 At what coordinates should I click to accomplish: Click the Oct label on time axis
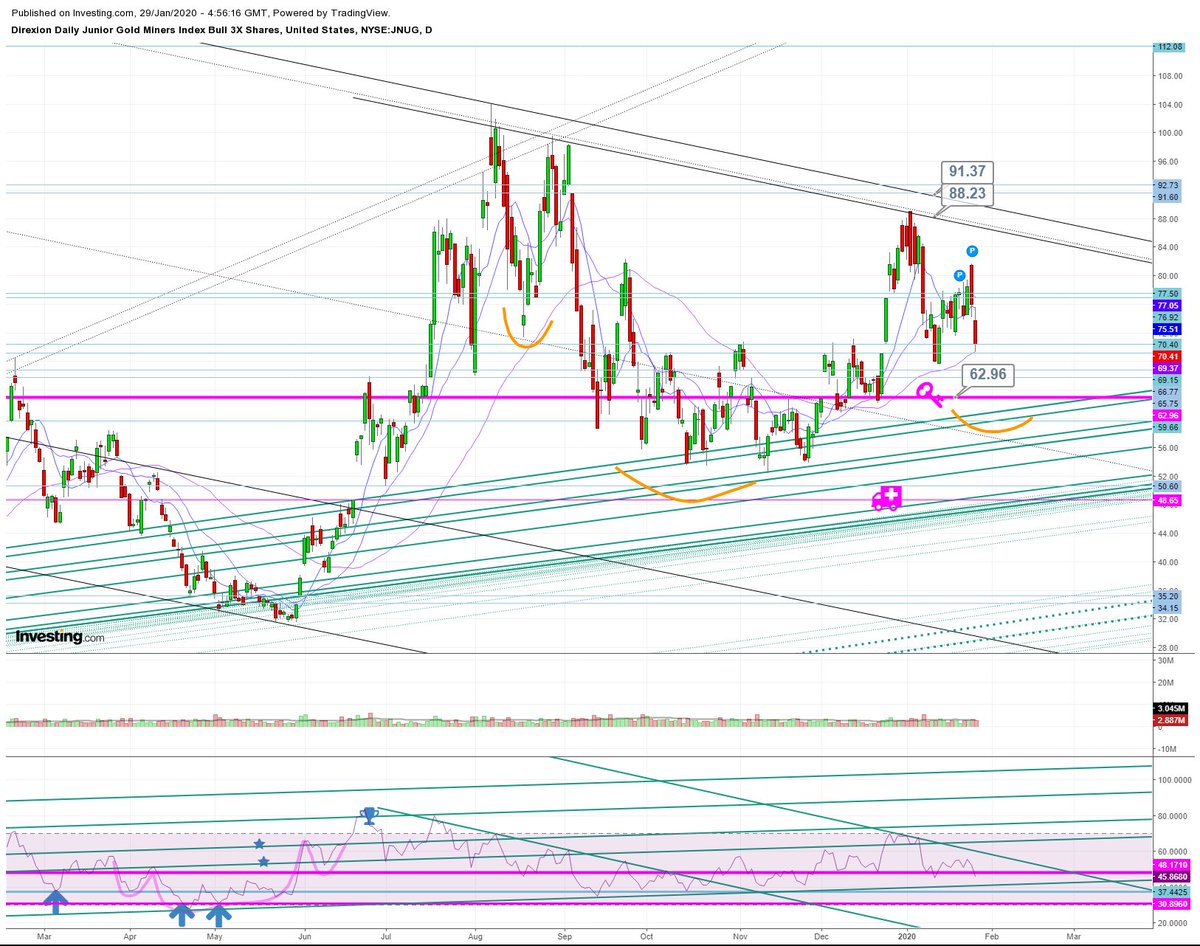[x=647, y=939]
